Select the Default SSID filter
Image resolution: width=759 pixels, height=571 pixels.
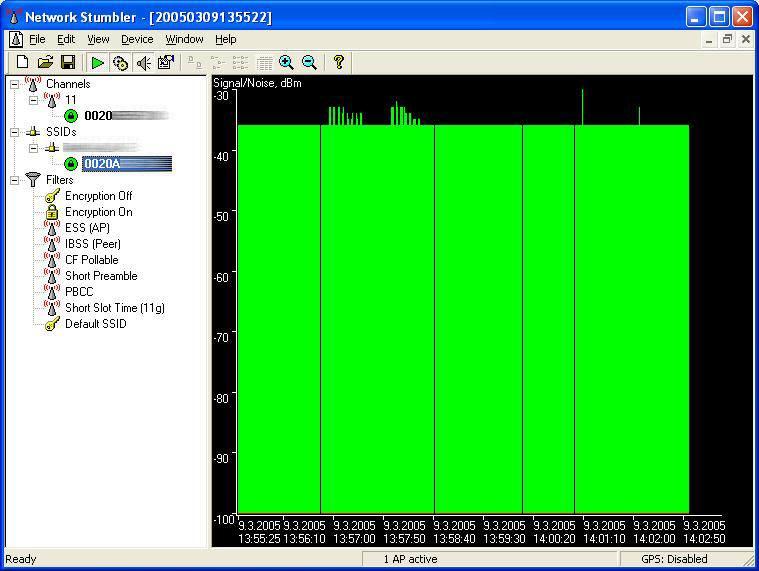point(96,323)
